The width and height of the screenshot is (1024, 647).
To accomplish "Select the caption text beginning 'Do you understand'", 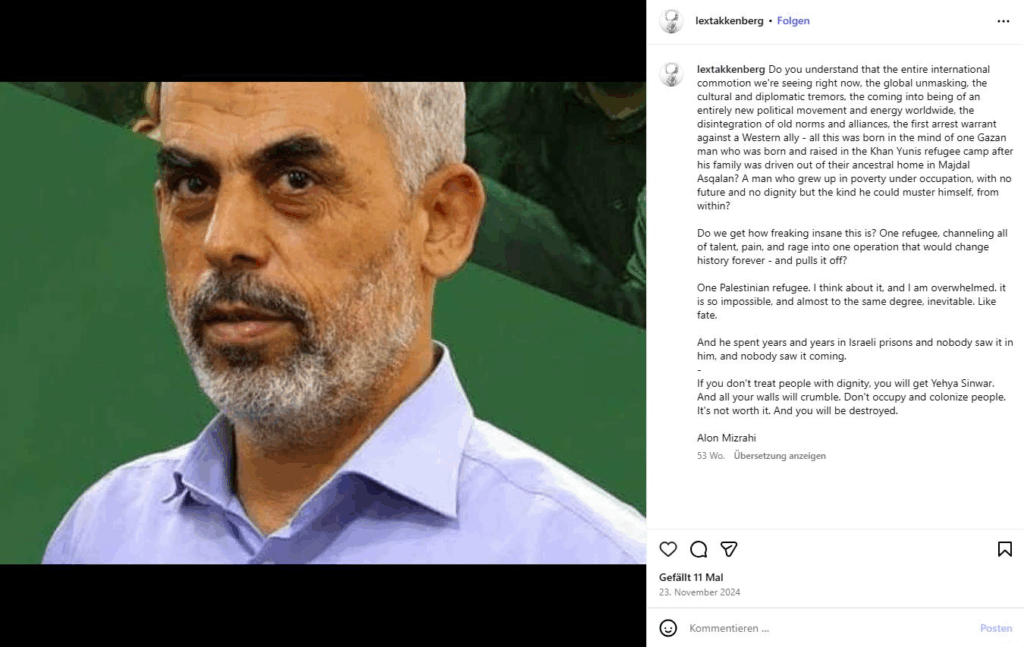I will 855,137.
